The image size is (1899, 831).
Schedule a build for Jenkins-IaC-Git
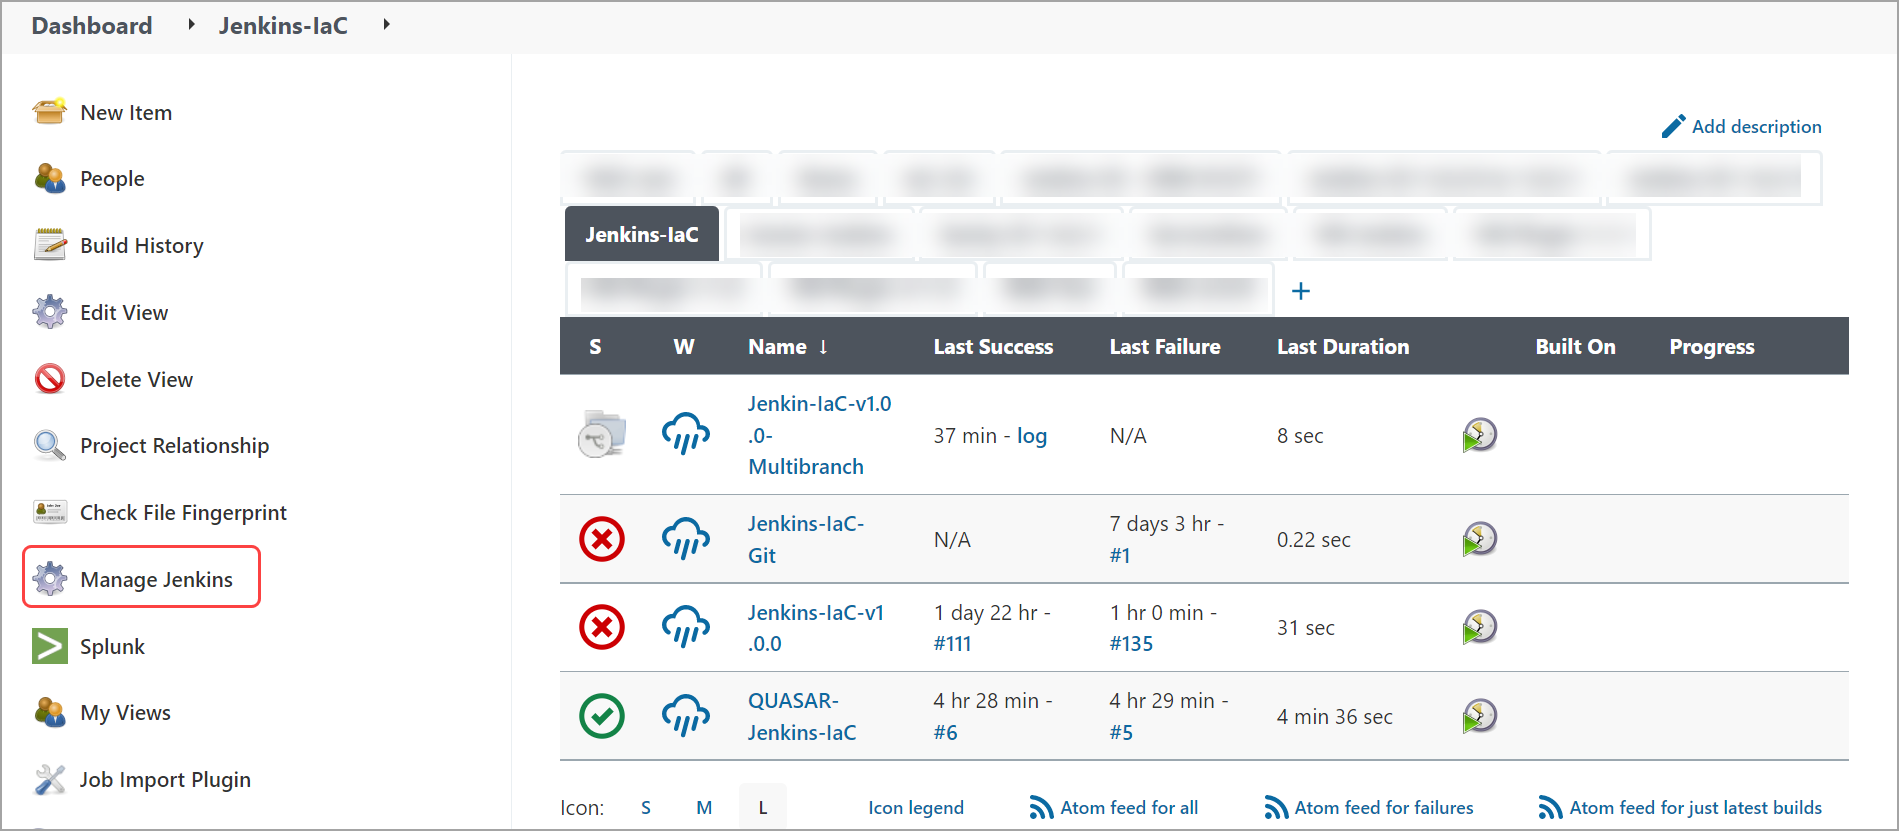click(1479, 539)
